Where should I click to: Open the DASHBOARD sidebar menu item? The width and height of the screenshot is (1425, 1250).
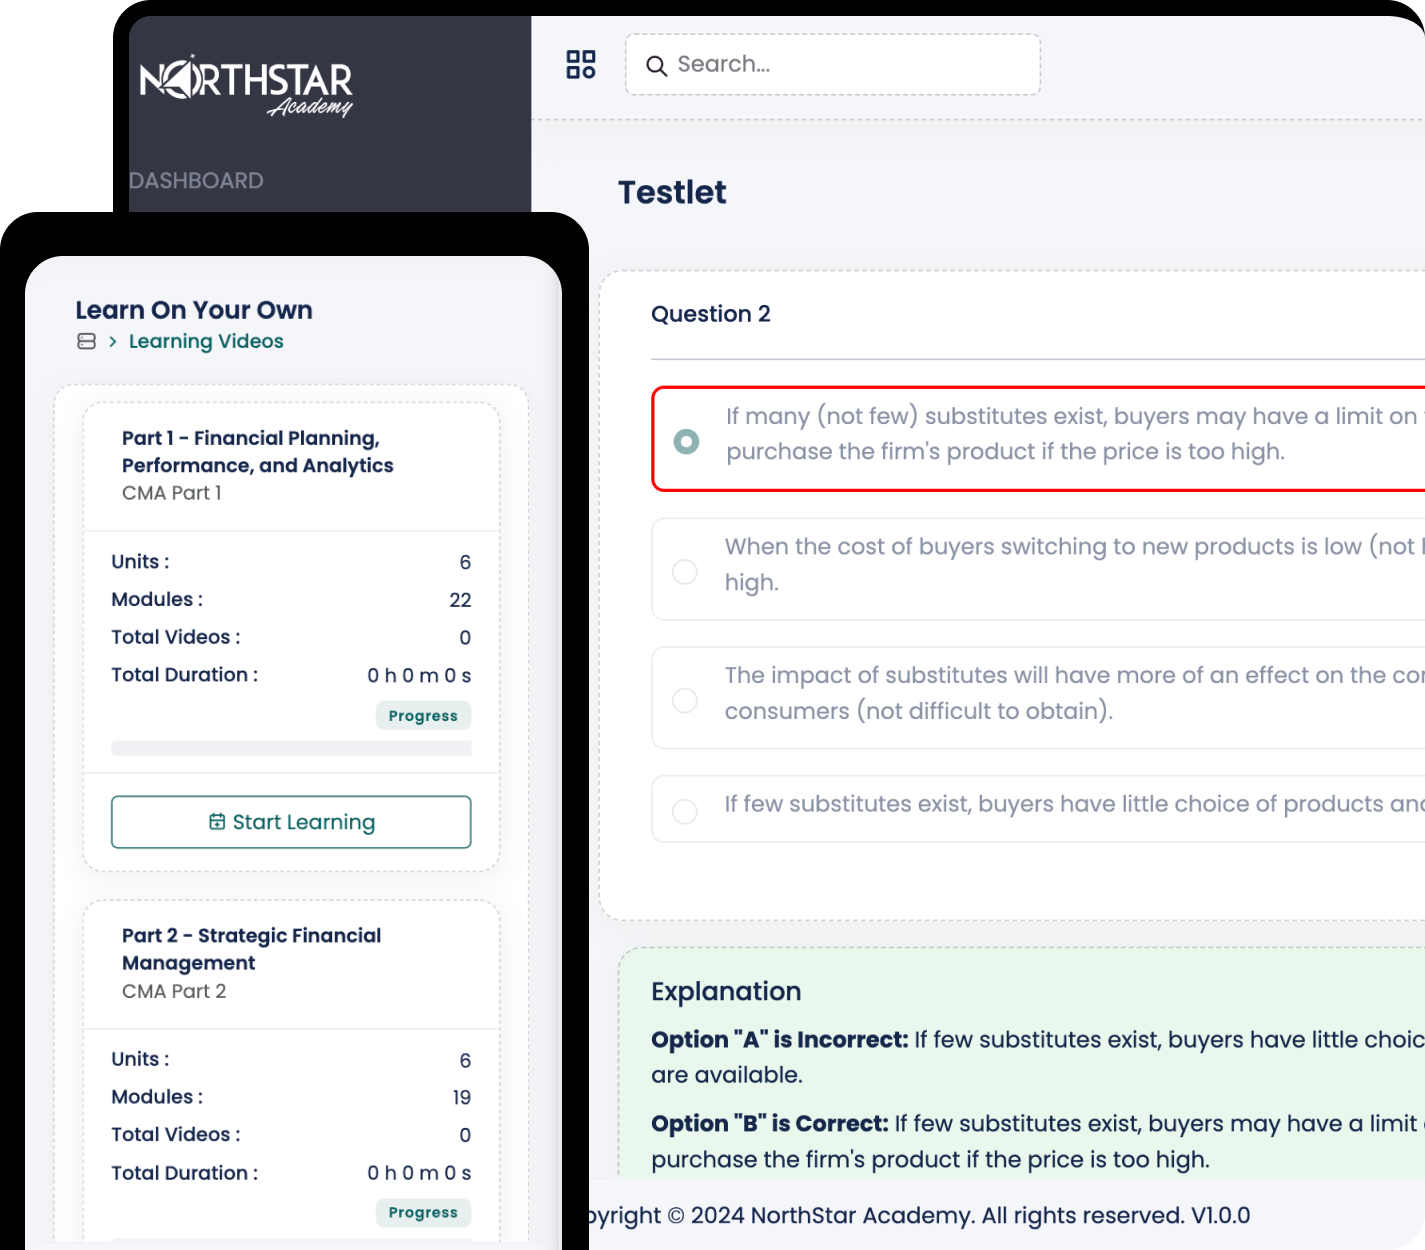click(197, 181)
